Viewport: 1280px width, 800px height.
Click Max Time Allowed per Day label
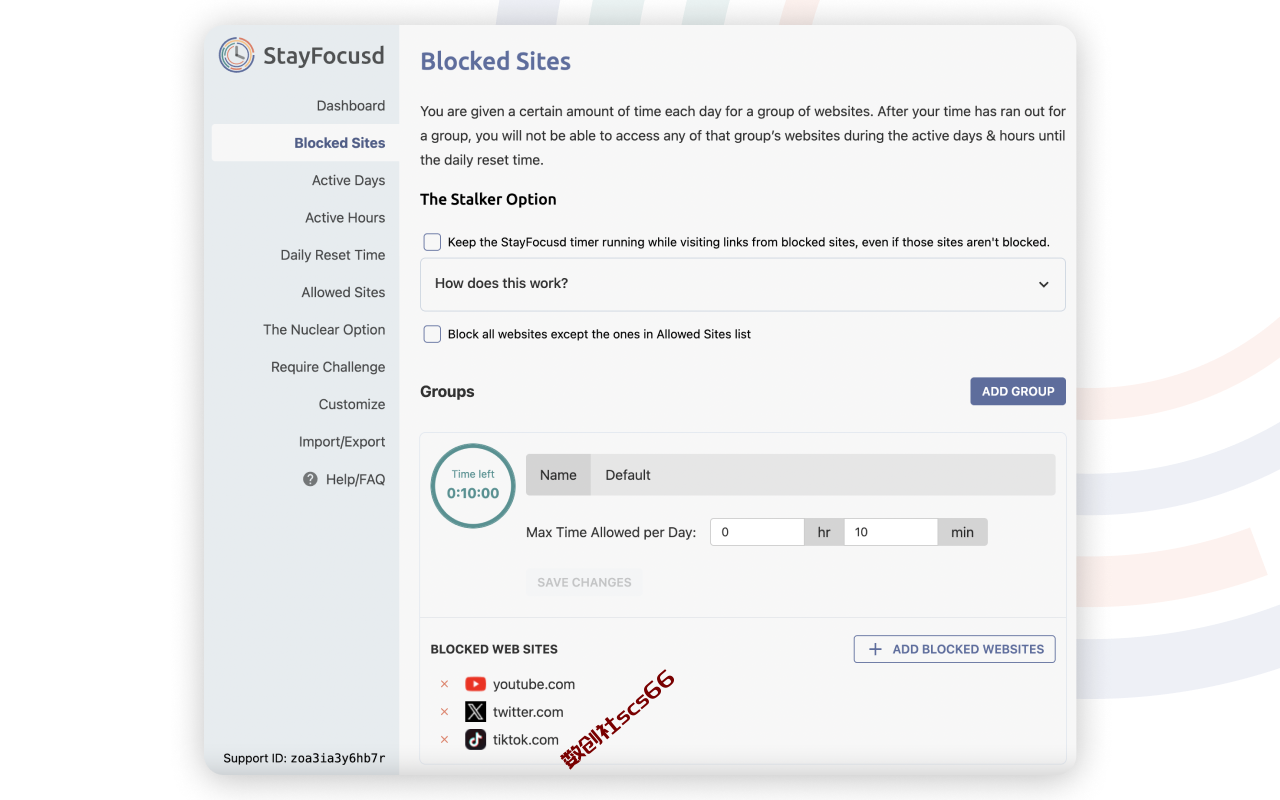point(611,532)
